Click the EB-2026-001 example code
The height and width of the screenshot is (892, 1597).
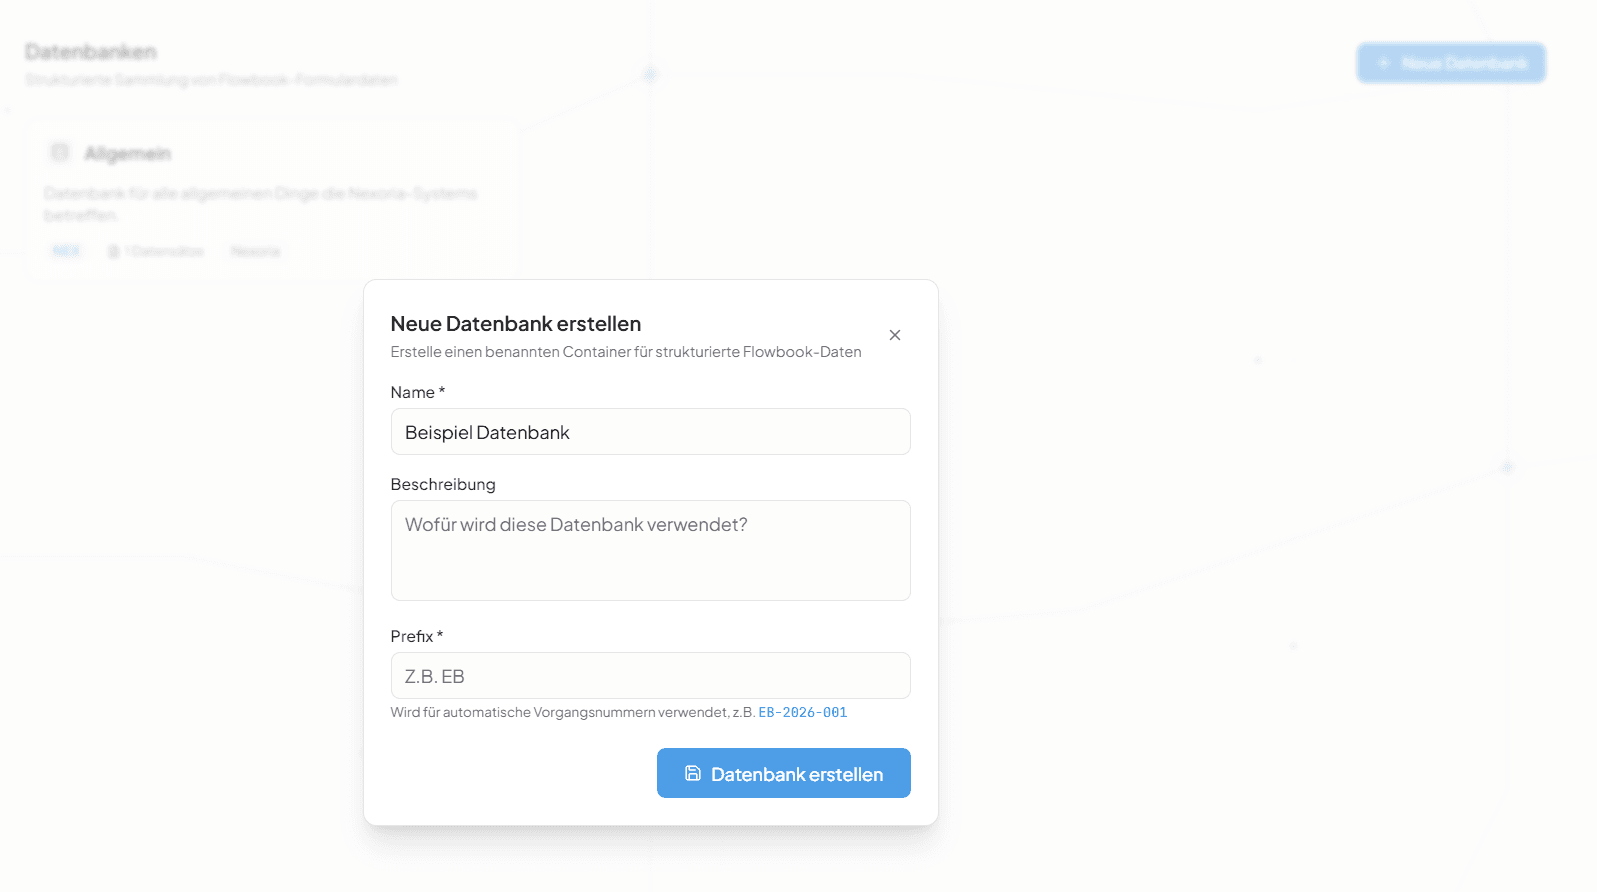[802, 713]
